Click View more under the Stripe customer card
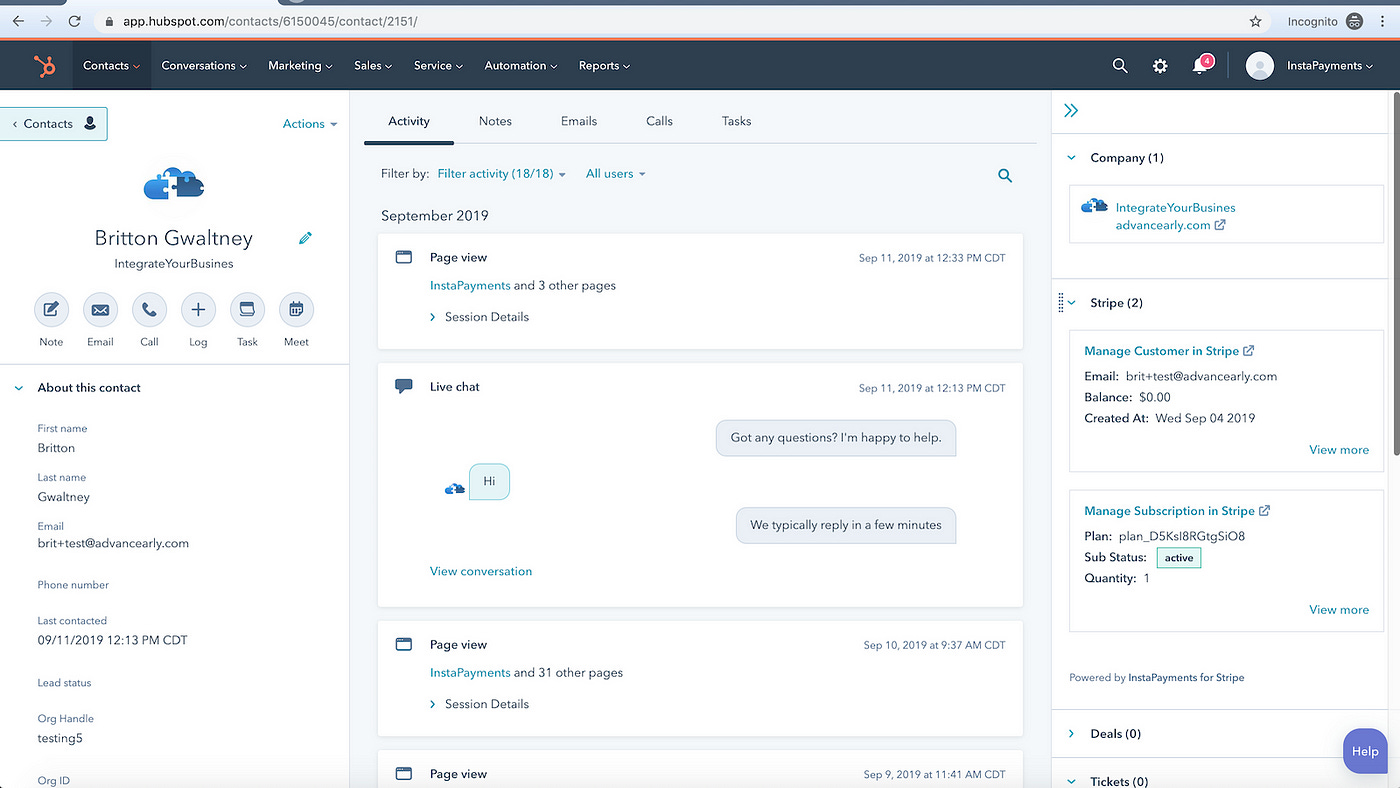The image size is (1400, 788). click(x=1339, y=450)
